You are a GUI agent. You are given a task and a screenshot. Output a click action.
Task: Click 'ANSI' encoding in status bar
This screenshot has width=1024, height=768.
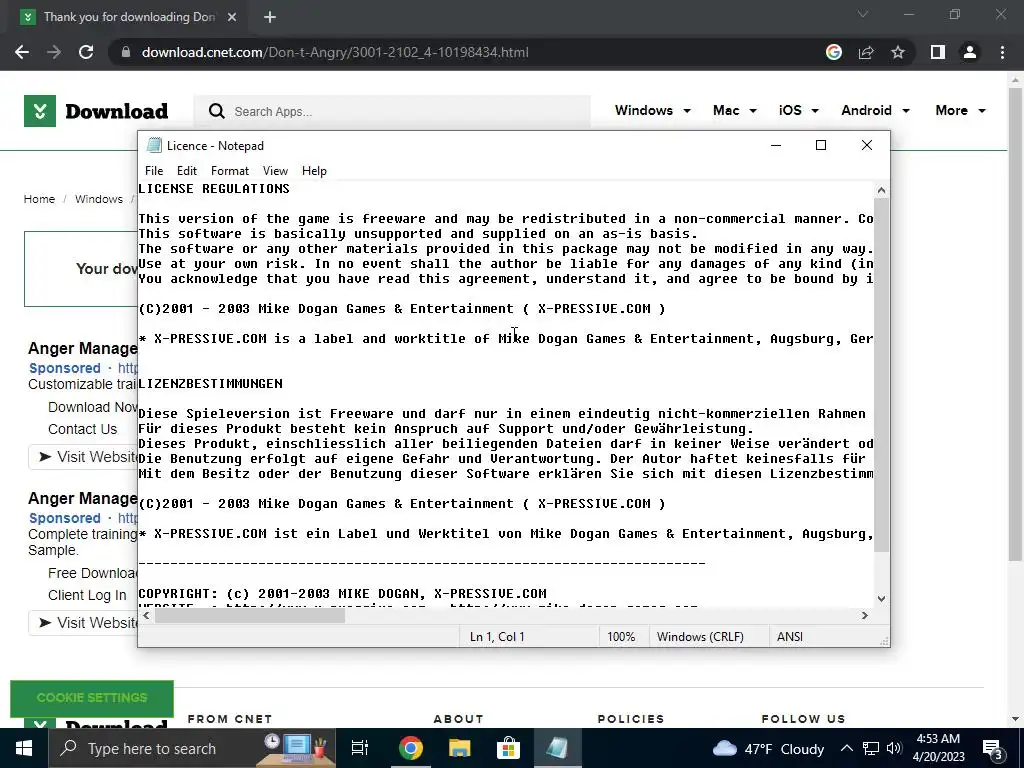point(790,637)
